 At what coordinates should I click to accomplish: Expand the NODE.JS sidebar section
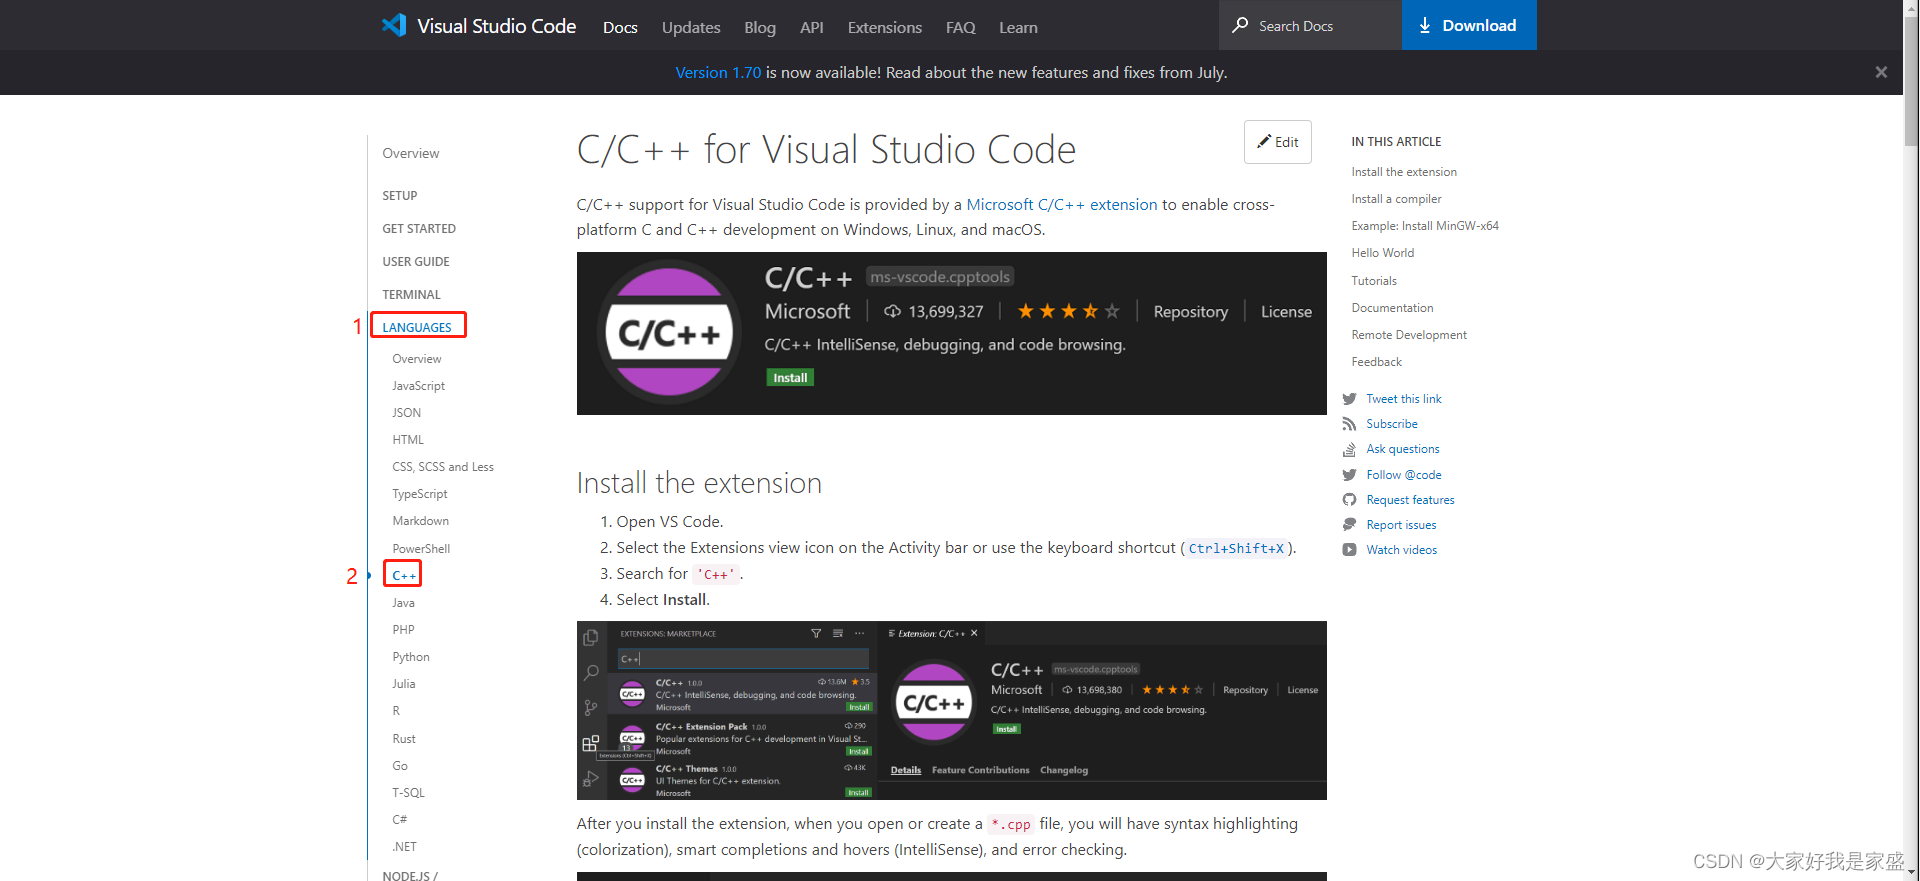(x=410, y=875)
